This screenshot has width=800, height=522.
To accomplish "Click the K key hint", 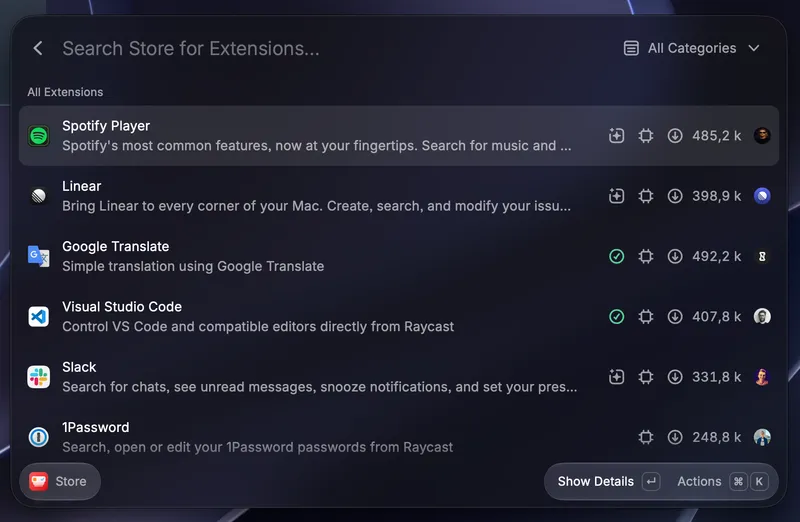I will coord(759,481).
